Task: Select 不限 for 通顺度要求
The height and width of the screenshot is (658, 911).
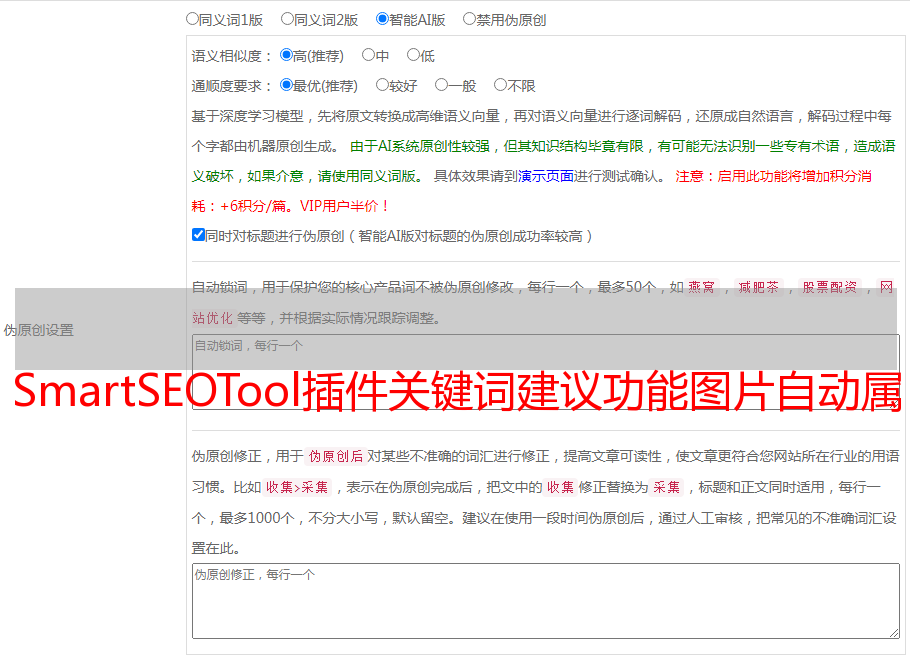Action: pyautogui.click(x=500, y=85)
